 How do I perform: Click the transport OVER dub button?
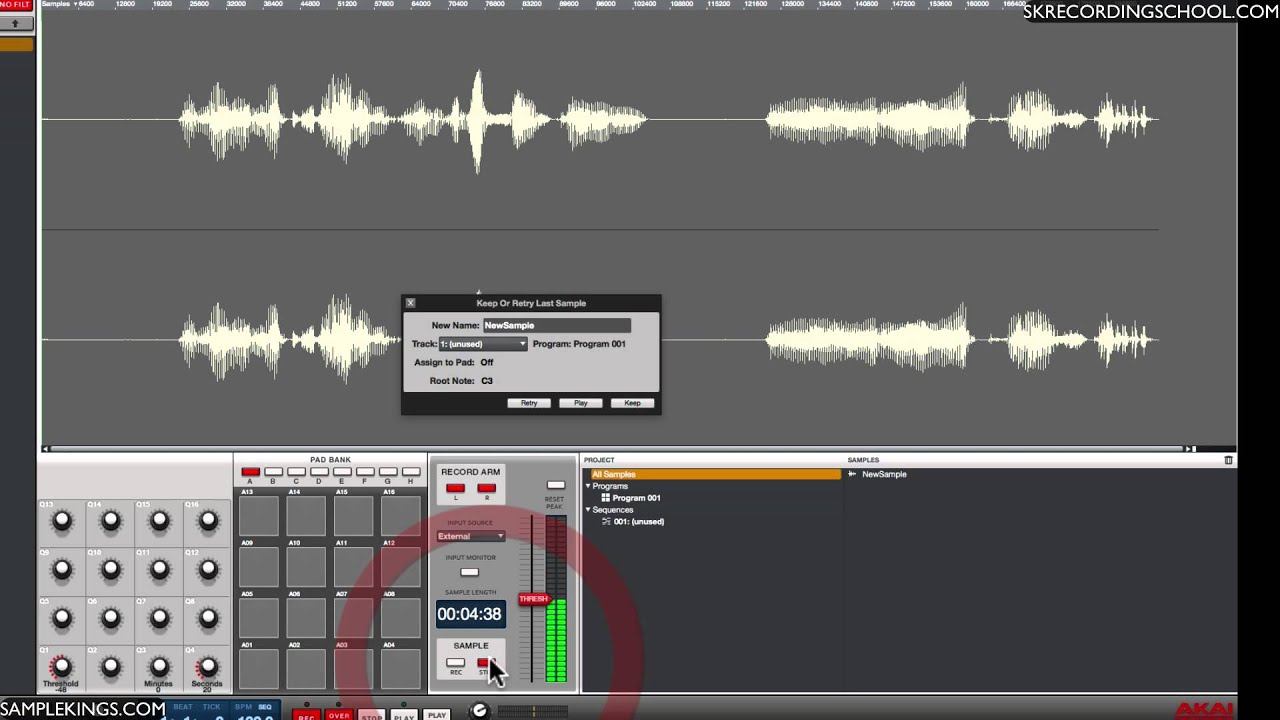[x=339, y=716]
